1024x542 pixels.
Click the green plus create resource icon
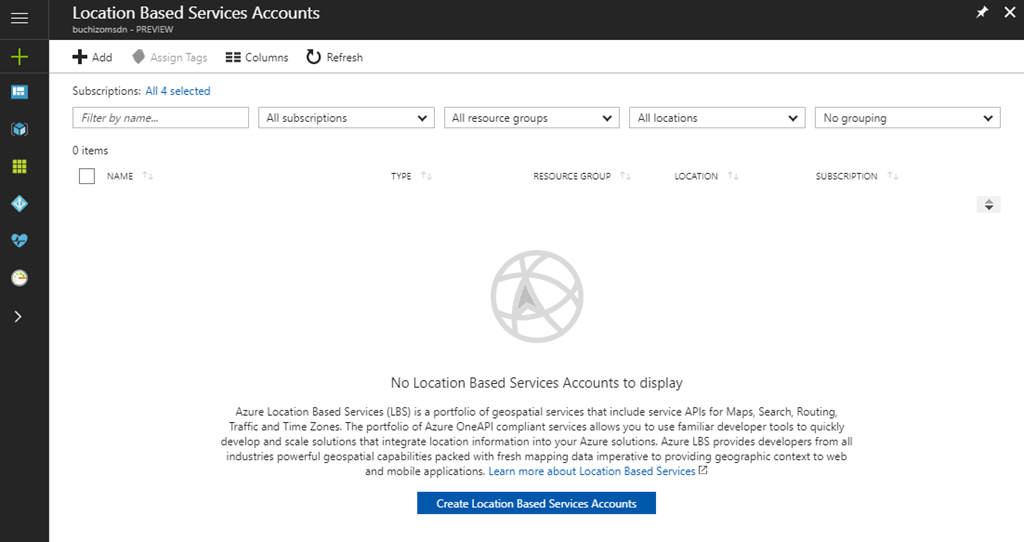point(19,57)
